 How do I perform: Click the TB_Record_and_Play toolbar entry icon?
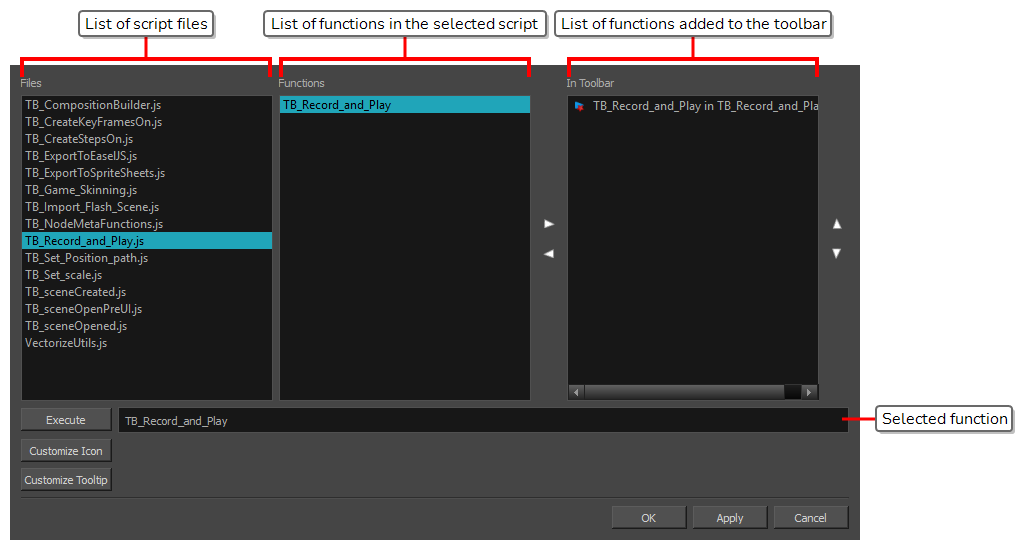tap(579, 106)
